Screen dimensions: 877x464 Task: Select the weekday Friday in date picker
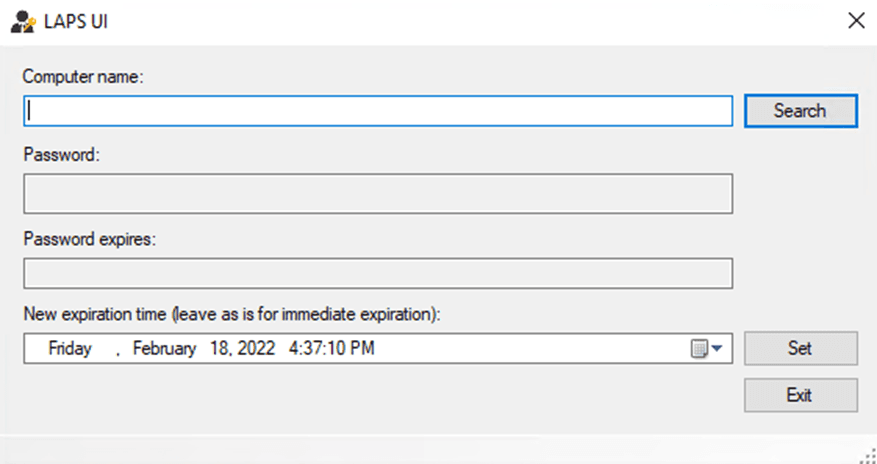click(x=70, y=348)
